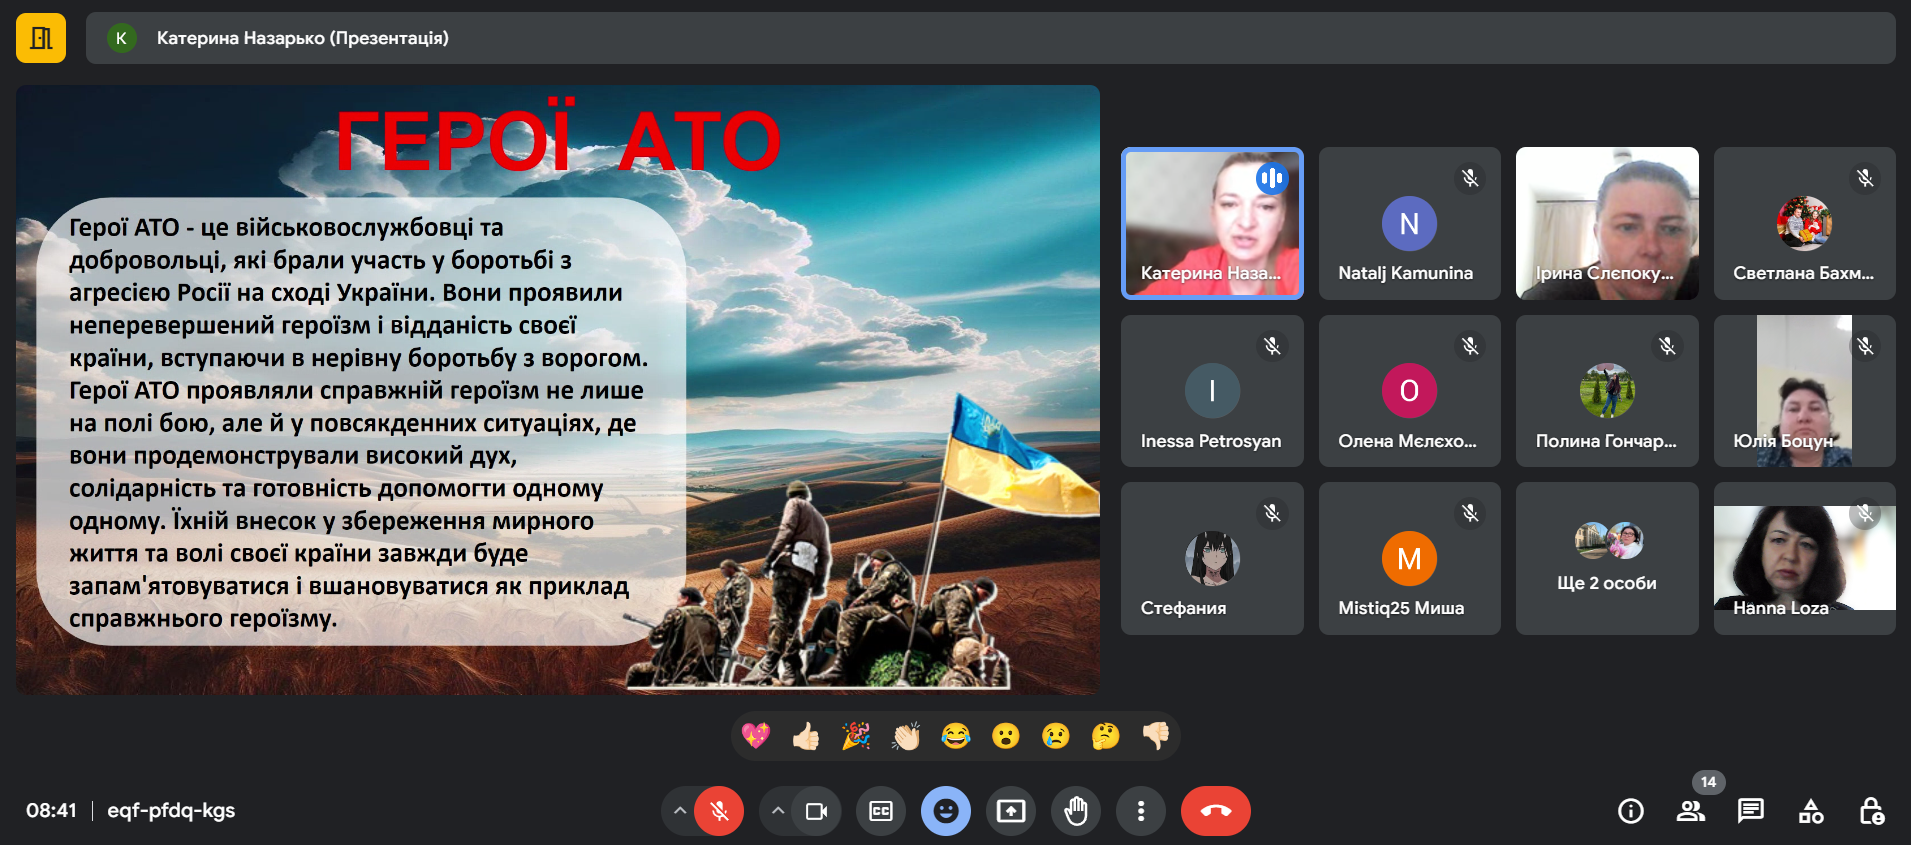Click the present screen share icon

[x=1011, y=811]
